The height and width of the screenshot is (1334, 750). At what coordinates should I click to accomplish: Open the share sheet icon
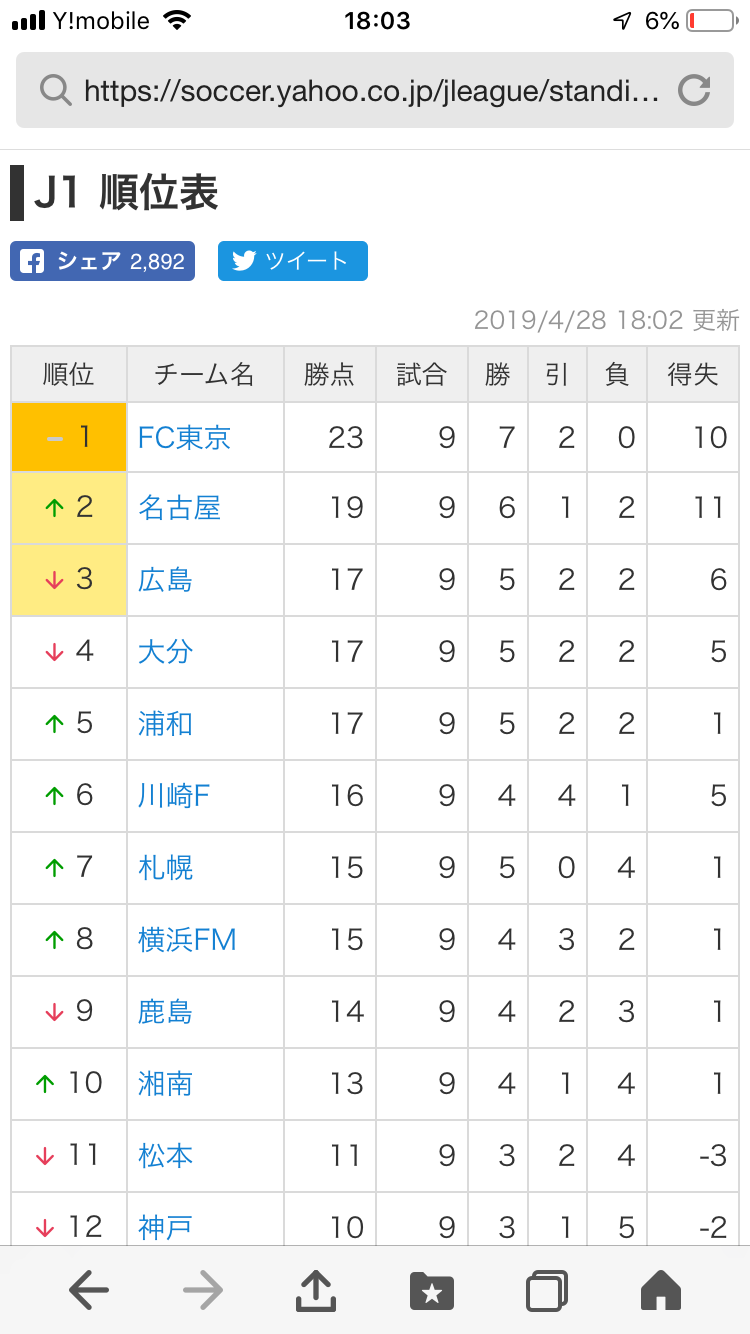click(316, 1291)
